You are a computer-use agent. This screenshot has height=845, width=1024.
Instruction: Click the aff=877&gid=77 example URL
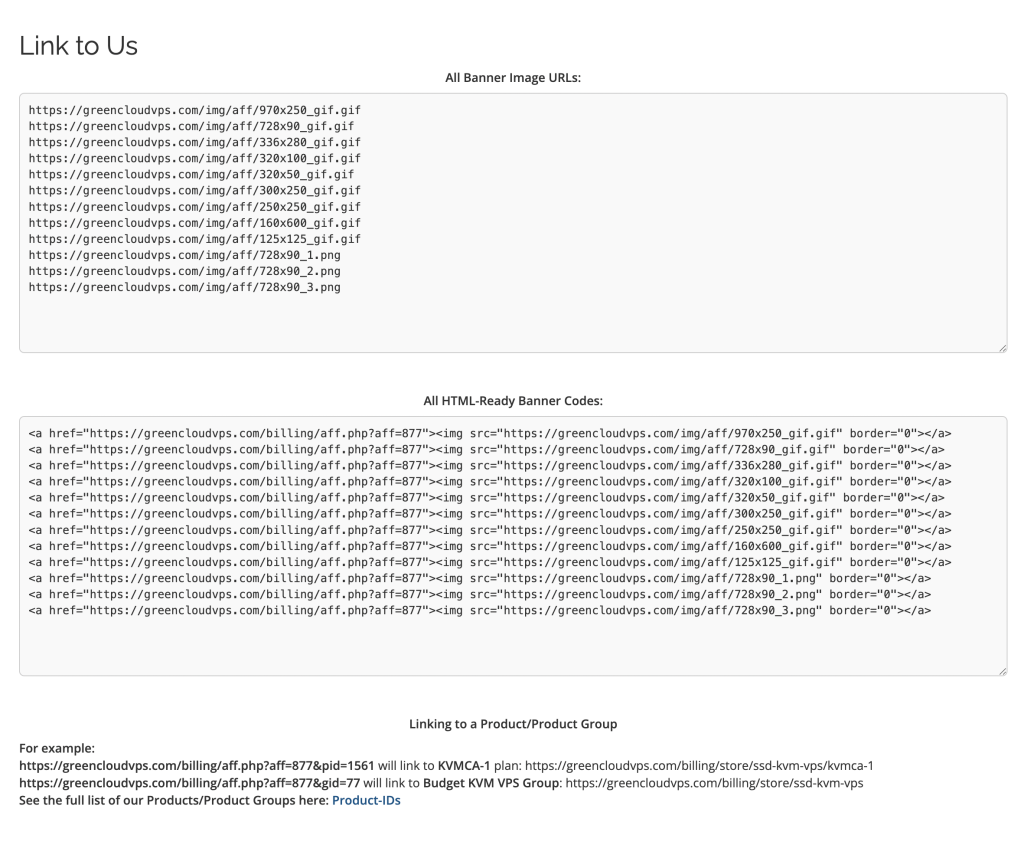pyautogui.click(x=189, y=783)
